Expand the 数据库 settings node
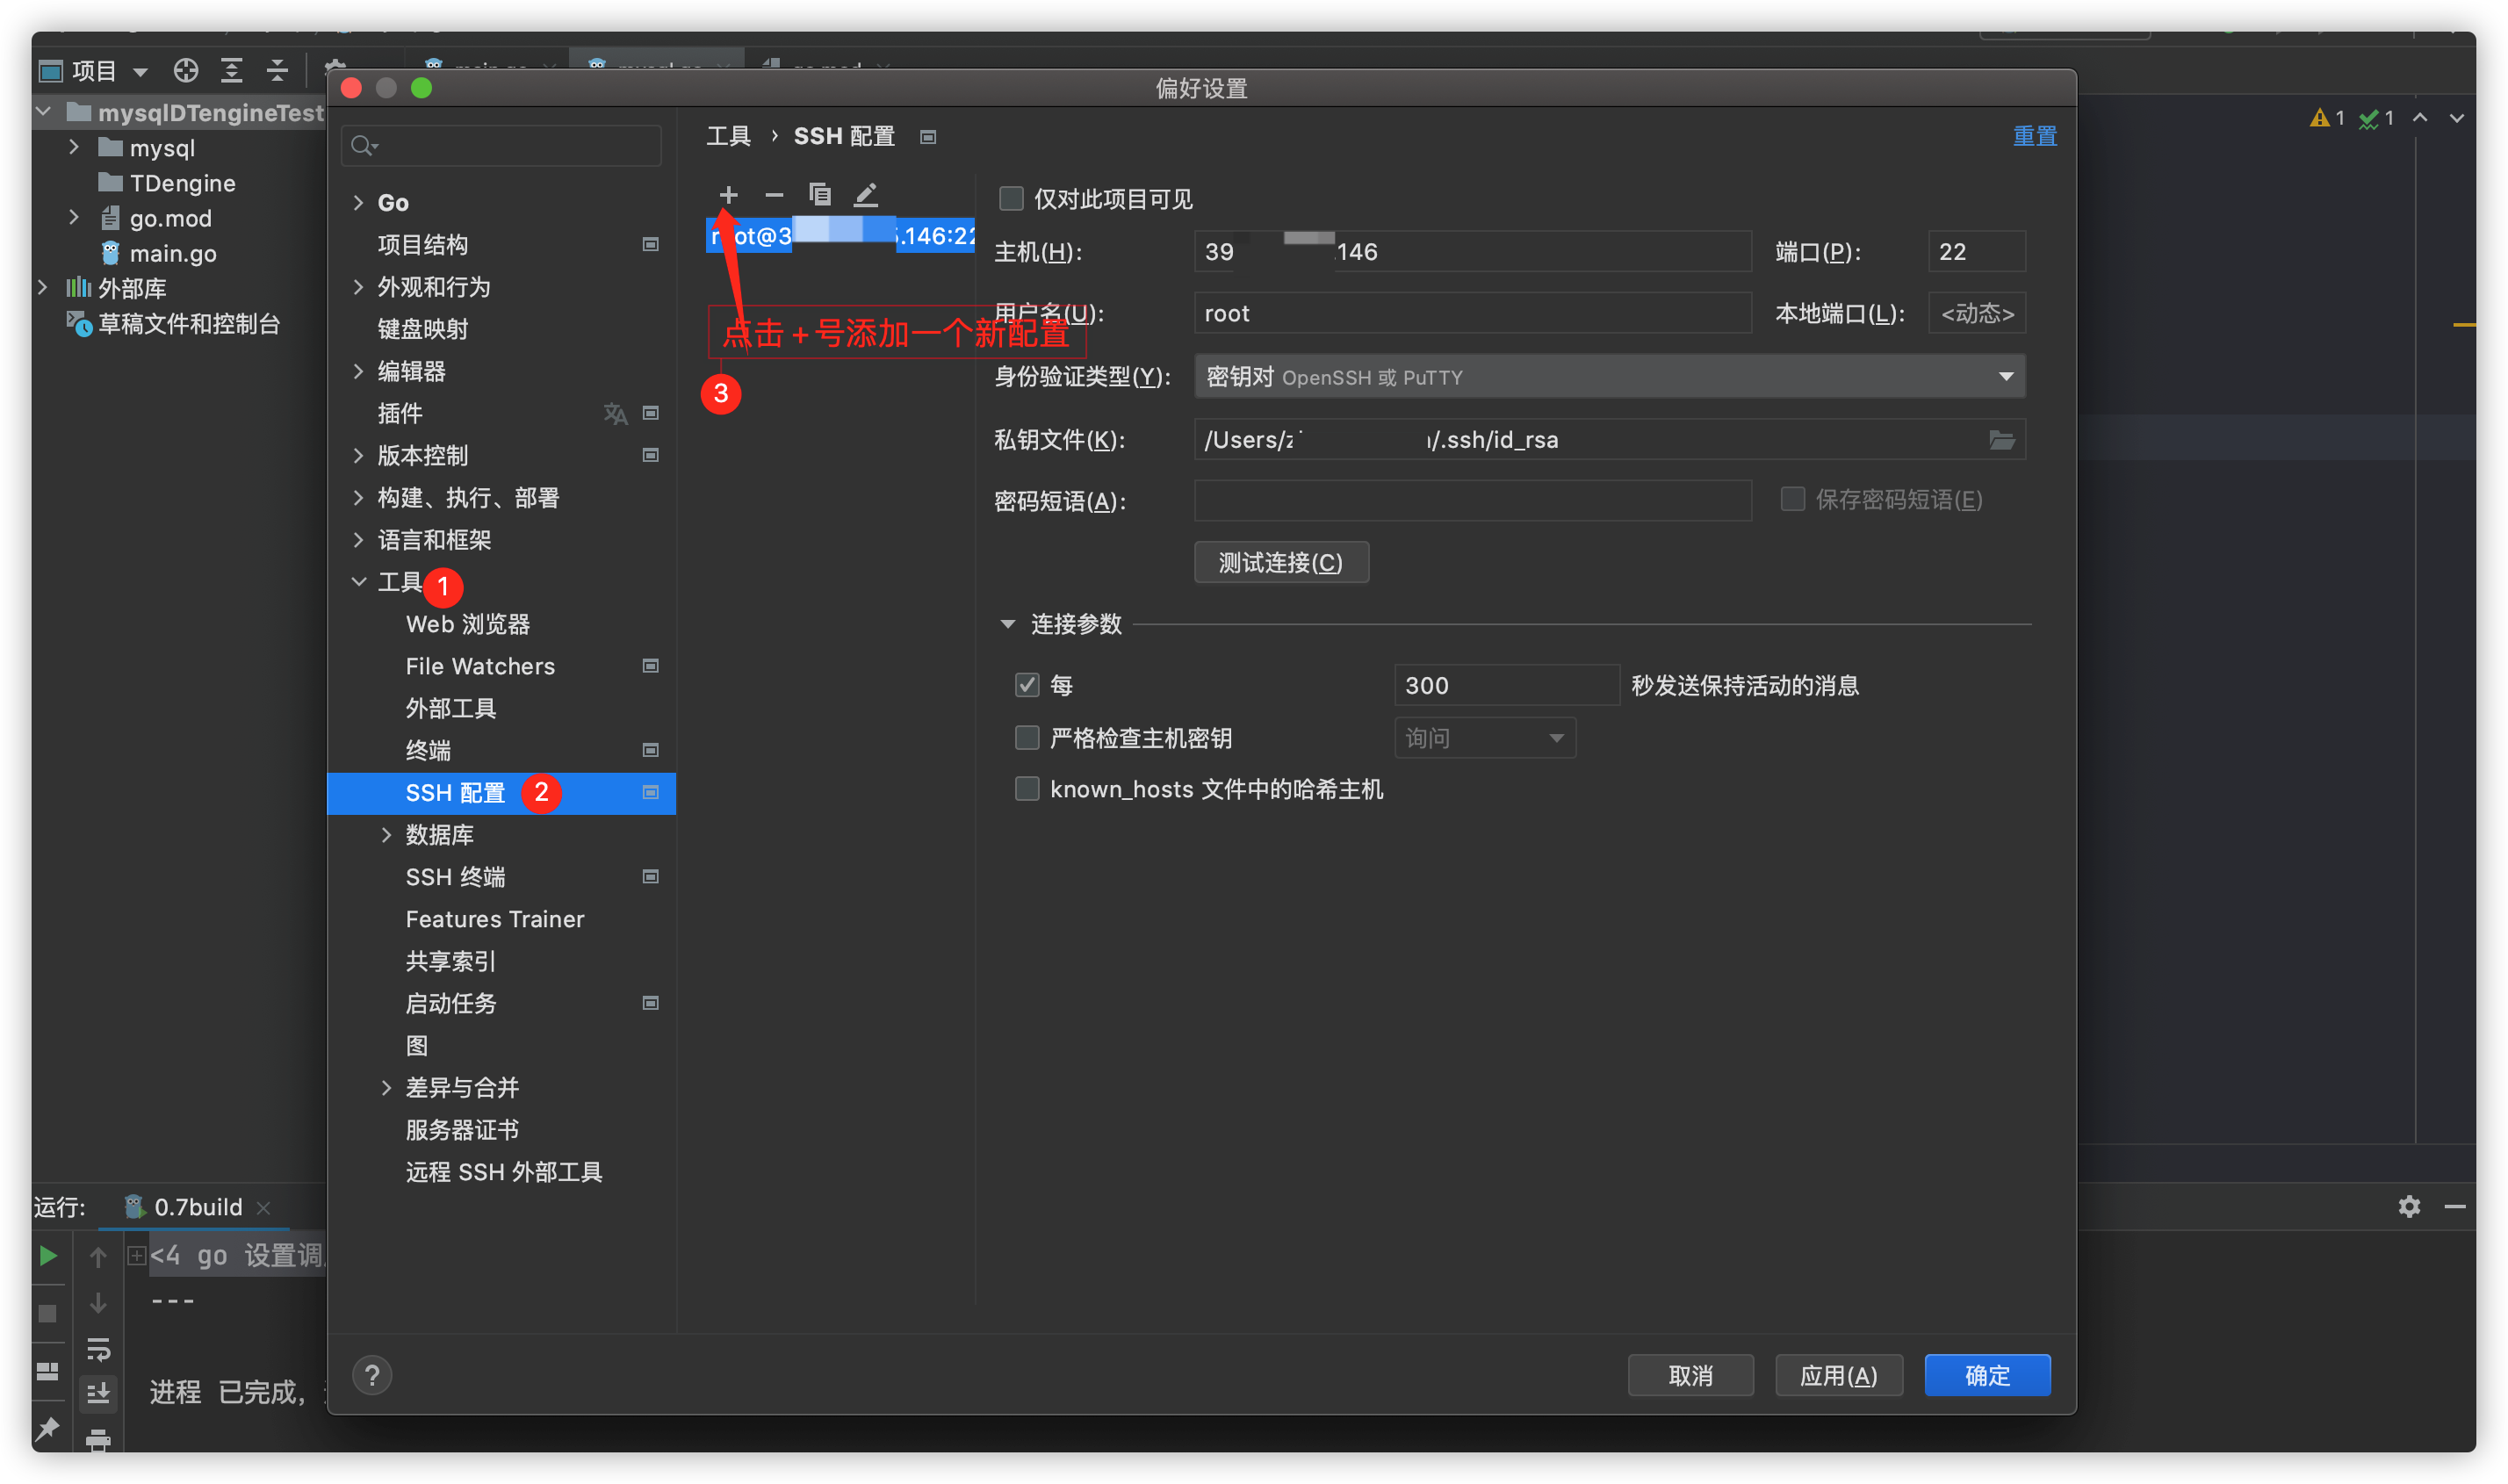Image resolution: width=2508 pixels, height=1484 pixels. (x=387, y=835)
